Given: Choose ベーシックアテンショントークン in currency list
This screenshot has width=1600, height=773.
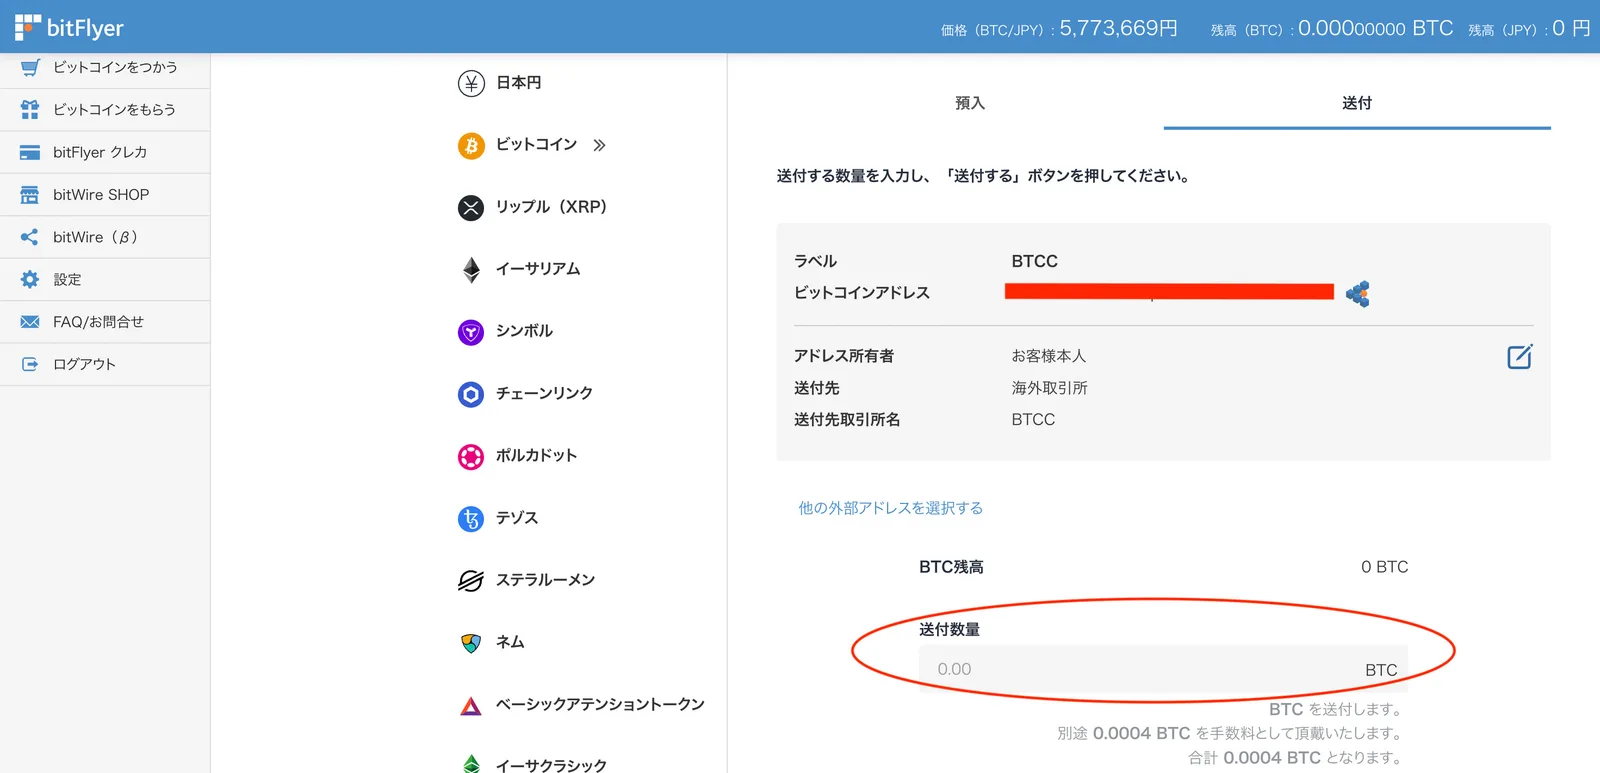Looking at the screenshot, I should pyautogui.click(x=600, y=705).
